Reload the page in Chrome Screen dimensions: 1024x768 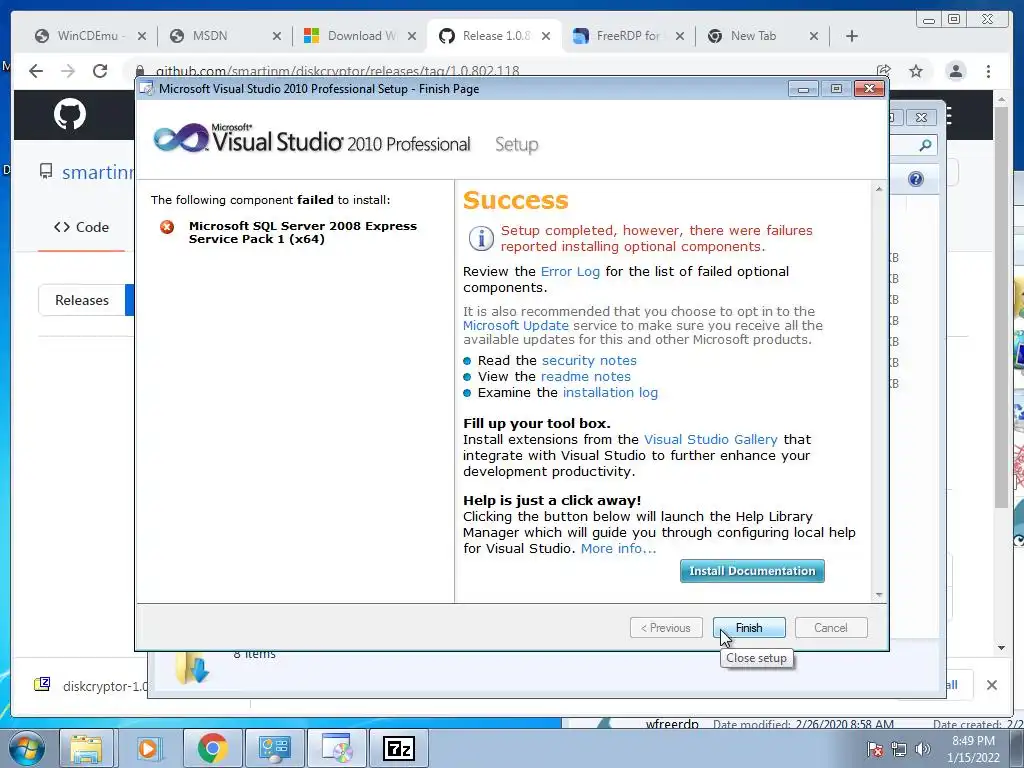[100, 71]
